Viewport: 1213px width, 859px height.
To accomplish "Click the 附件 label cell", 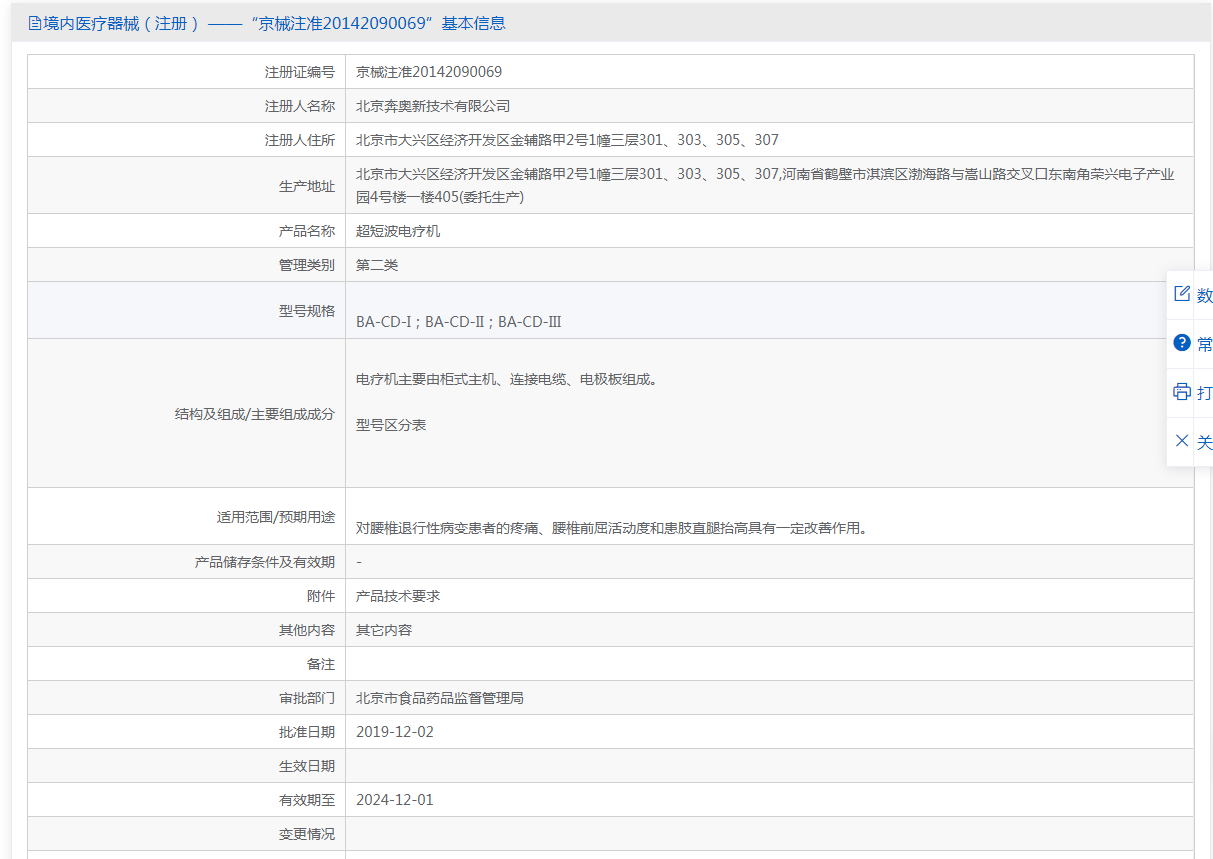I will 186,596.
